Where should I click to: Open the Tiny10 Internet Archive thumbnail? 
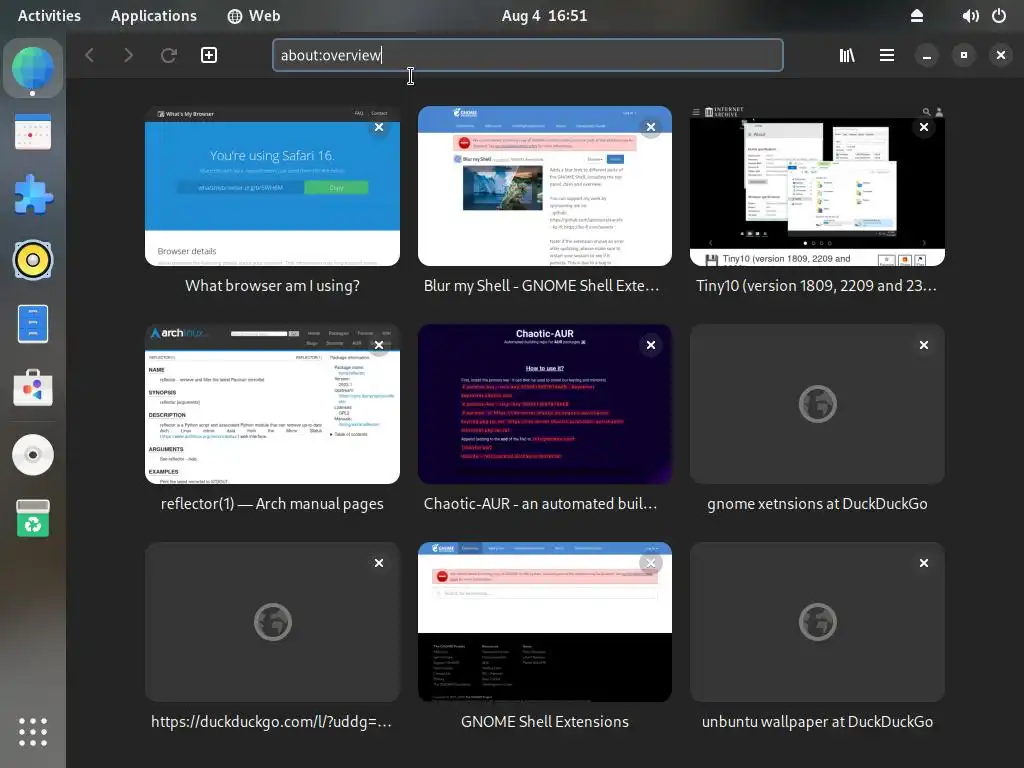817,186
